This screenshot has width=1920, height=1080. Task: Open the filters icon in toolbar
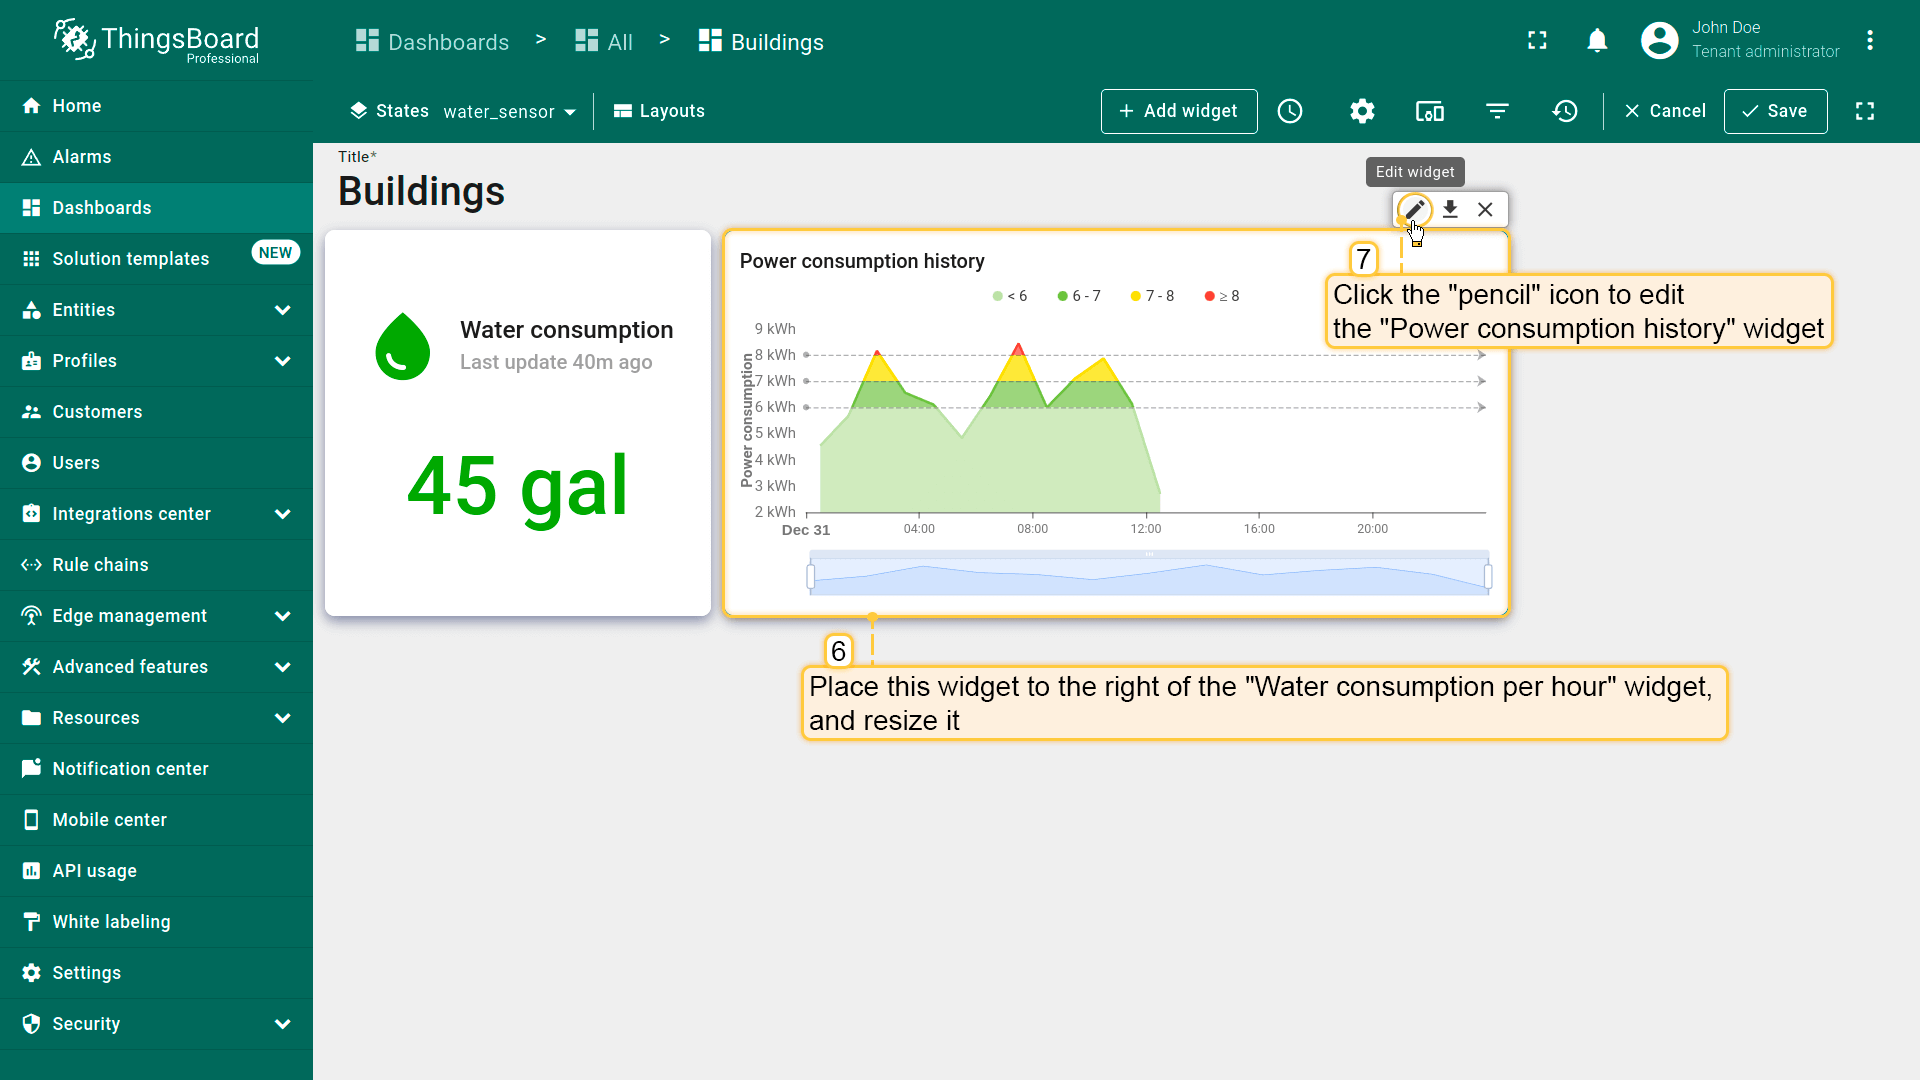pyautogui.click(x=1497, y=111)
